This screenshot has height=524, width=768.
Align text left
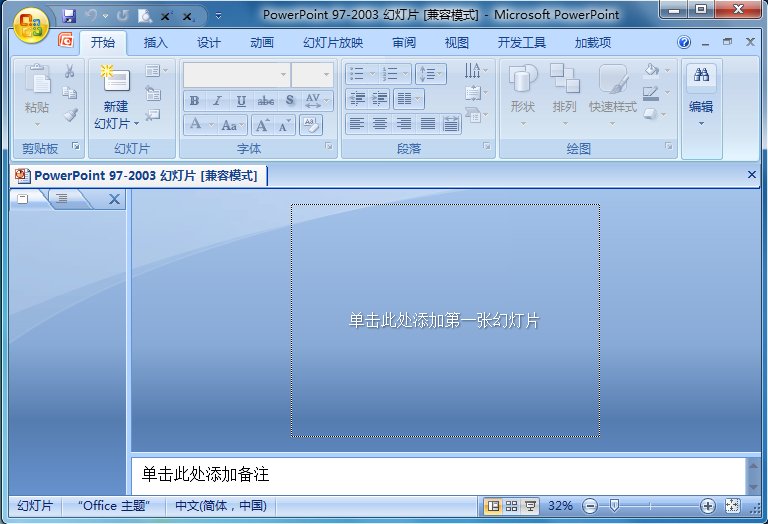tap(357, 123)
